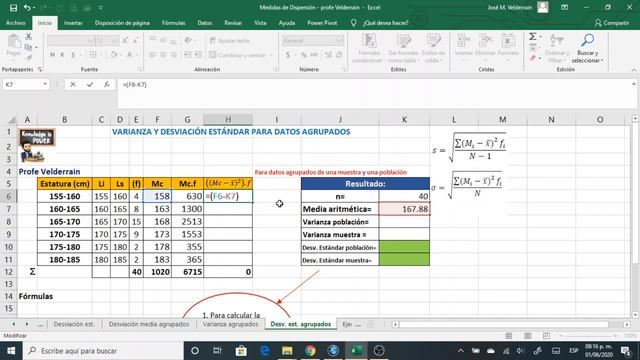Open Windows Task View icon

click(217, 351)
